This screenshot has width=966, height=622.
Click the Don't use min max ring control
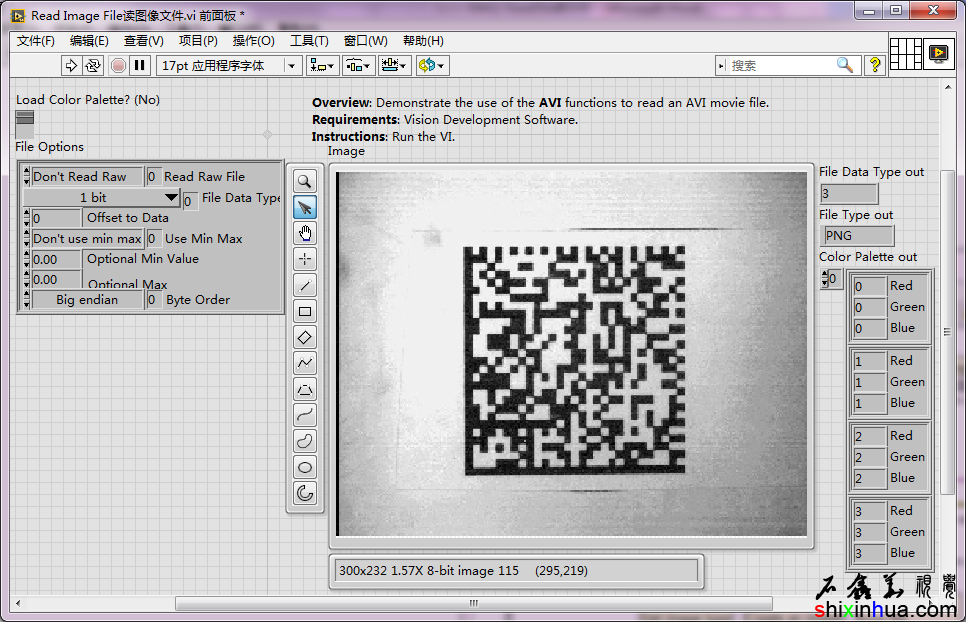(x=87, y=238)
